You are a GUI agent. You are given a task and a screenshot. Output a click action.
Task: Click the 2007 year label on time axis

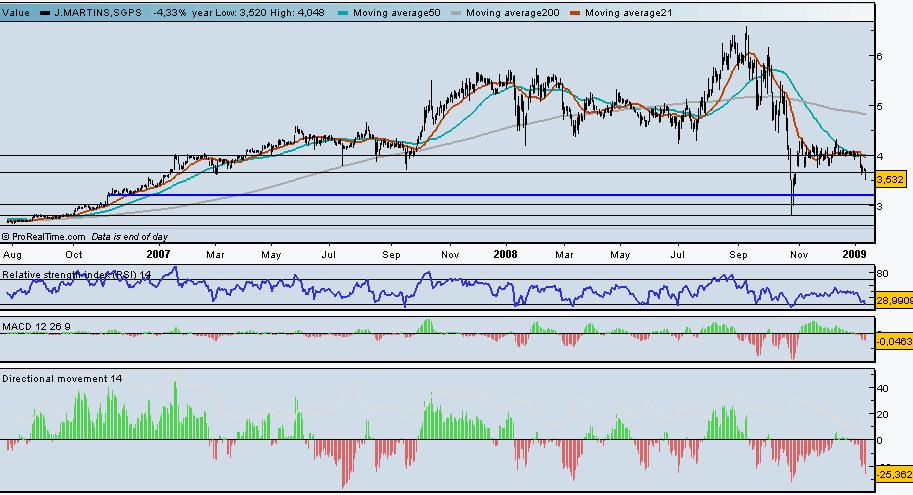point(158,254)
